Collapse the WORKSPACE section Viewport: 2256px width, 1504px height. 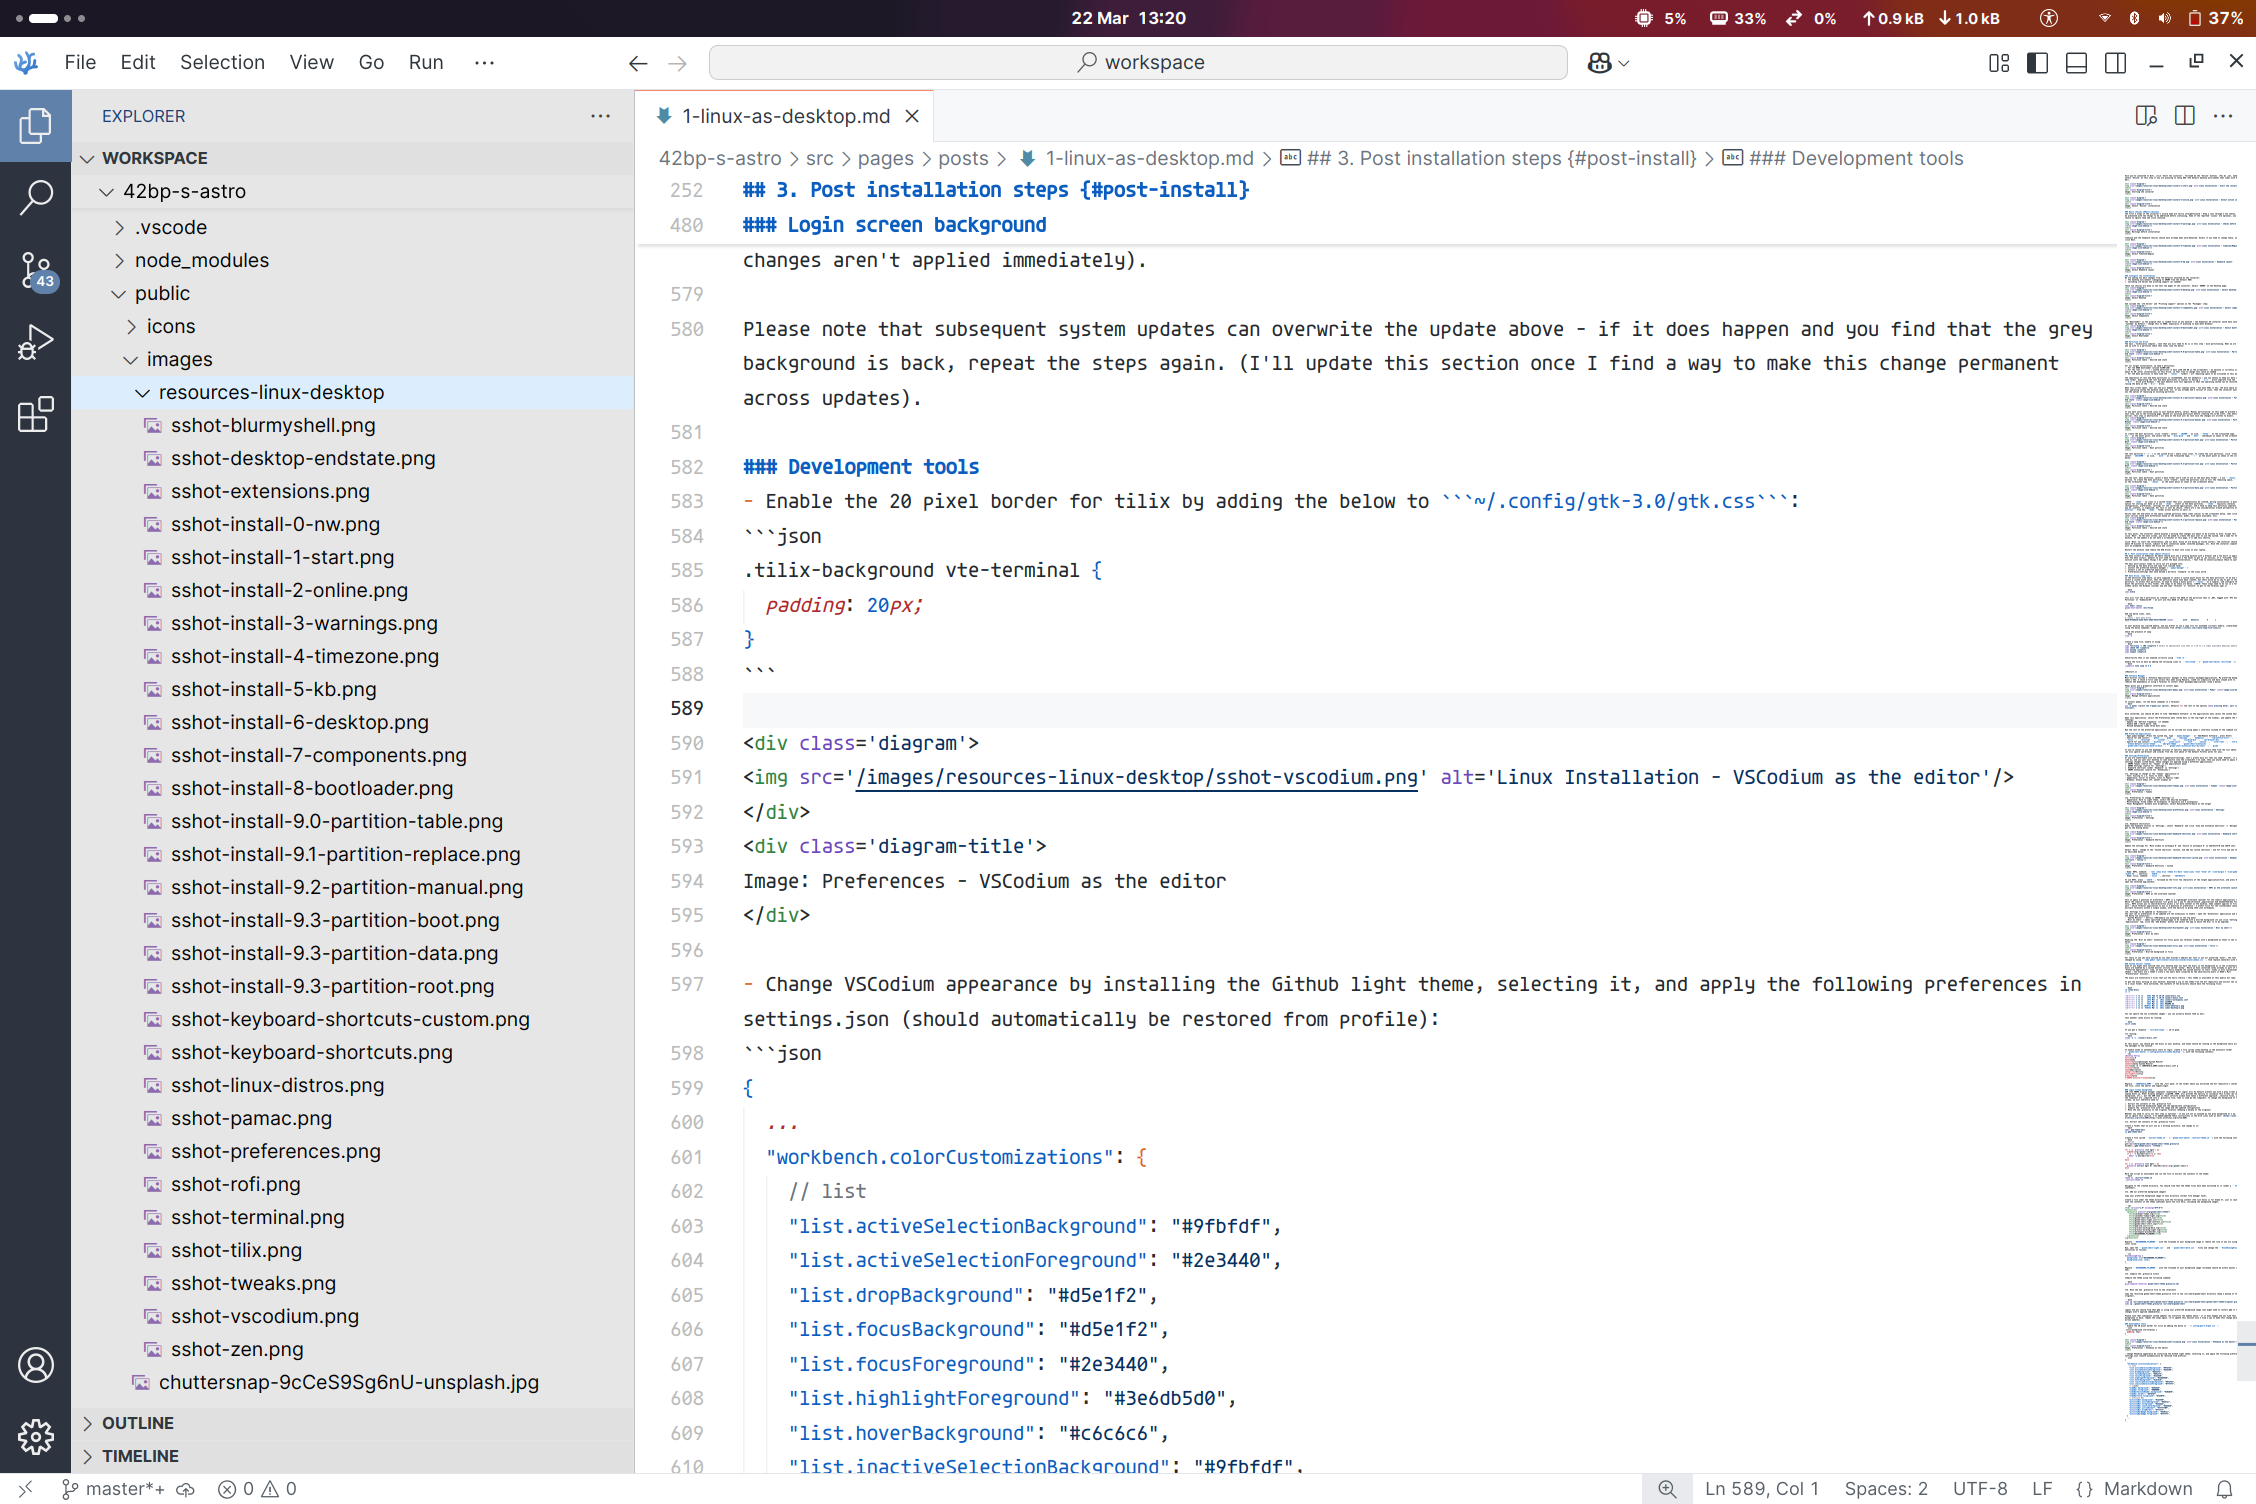tap(353, 158)
